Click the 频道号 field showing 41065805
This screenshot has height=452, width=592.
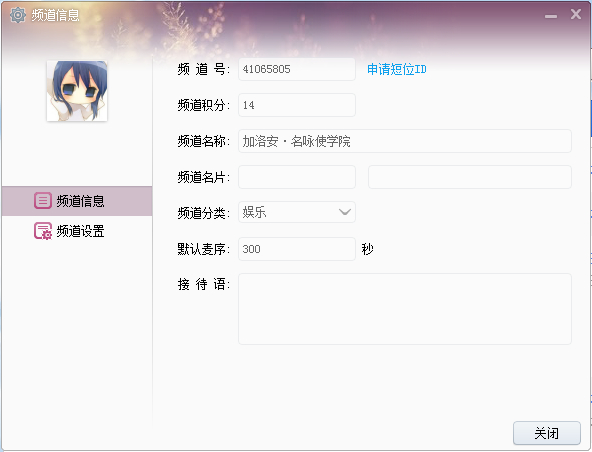[x=297, y=69]
